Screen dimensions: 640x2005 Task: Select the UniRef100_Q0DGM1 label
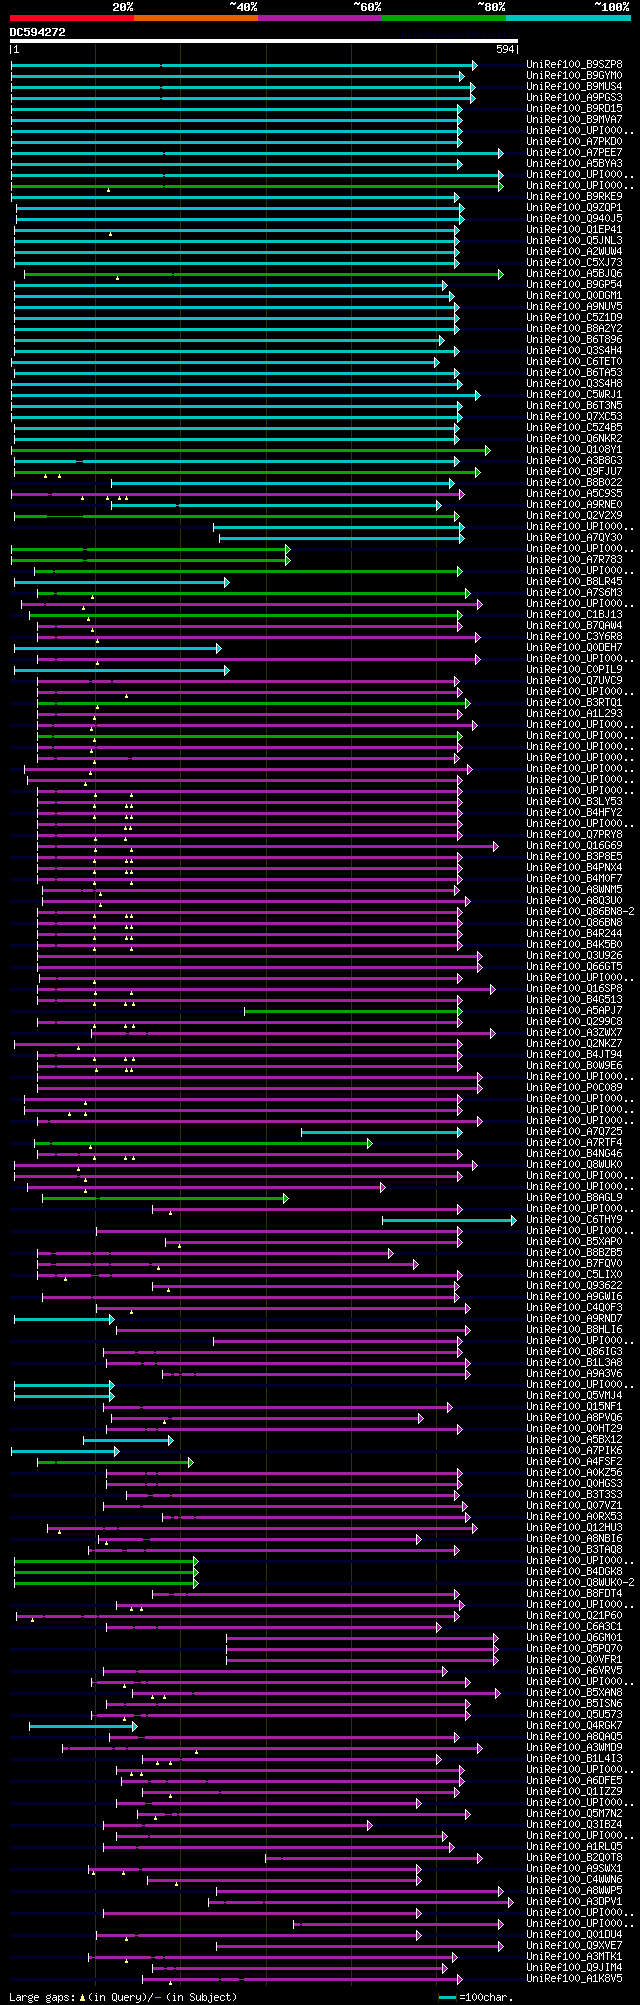[574, 296]
